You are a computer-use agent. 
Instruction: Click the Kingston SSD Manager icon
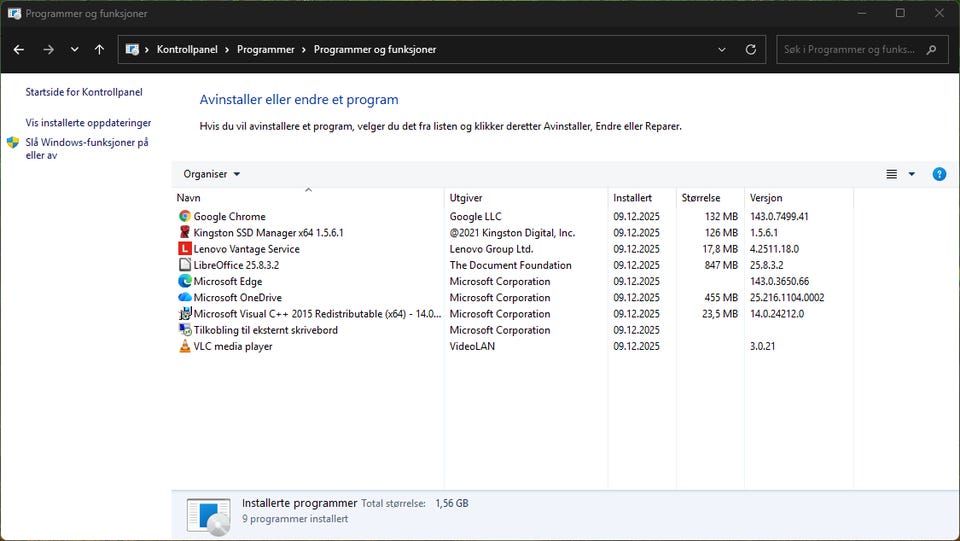tap(185, 232)
